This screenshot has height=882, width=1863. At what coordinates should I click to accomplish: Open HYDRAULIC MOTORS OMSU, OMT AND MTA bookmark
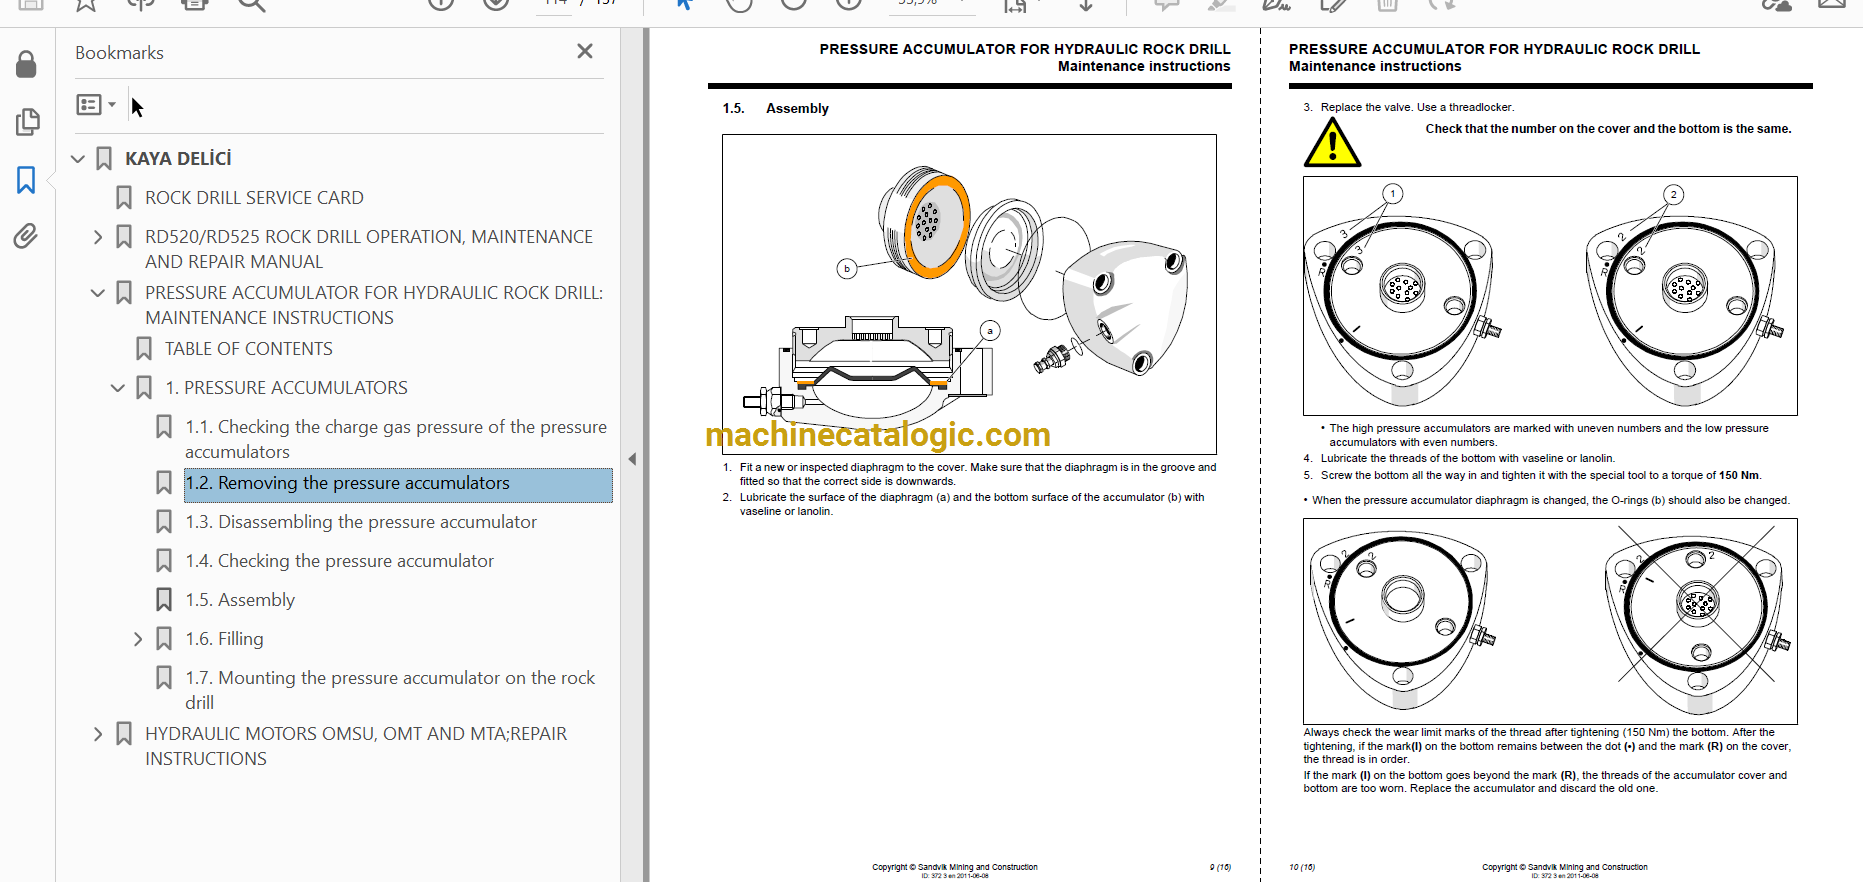pyautogui.click(x=356, y=746)
